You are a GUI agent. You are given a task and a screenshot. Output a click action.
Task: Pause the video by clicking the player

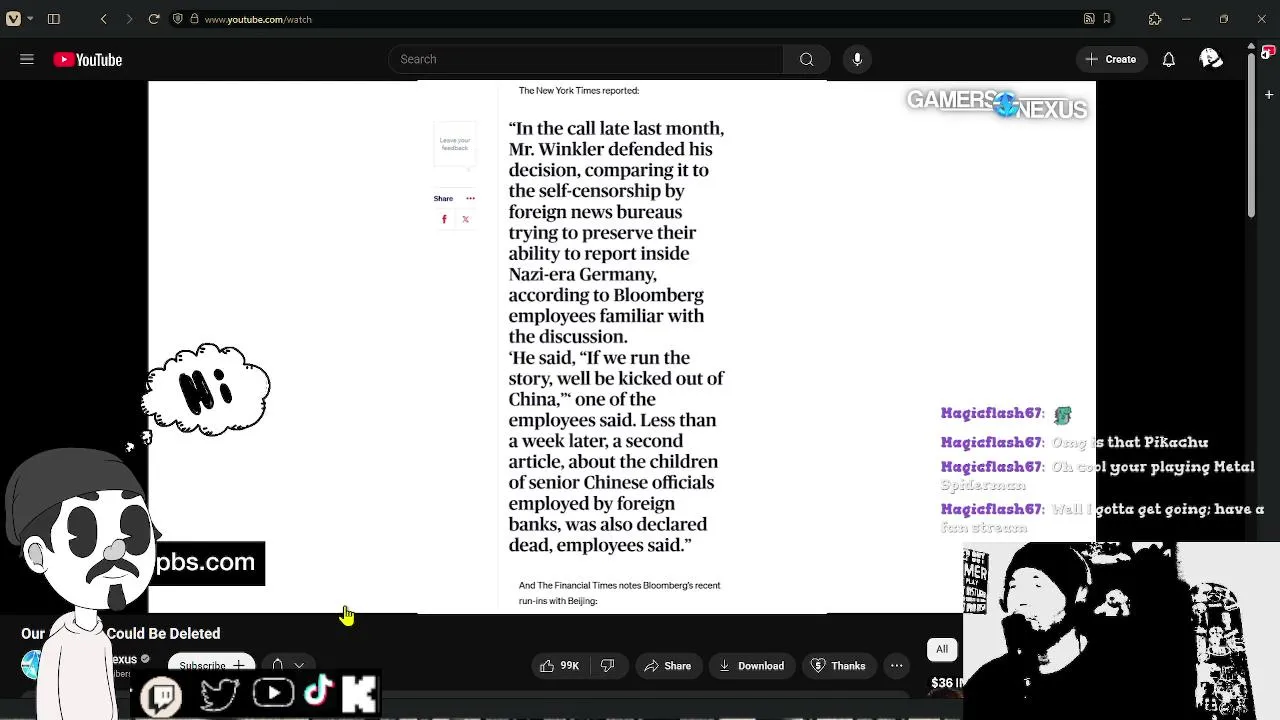(622, 347)
